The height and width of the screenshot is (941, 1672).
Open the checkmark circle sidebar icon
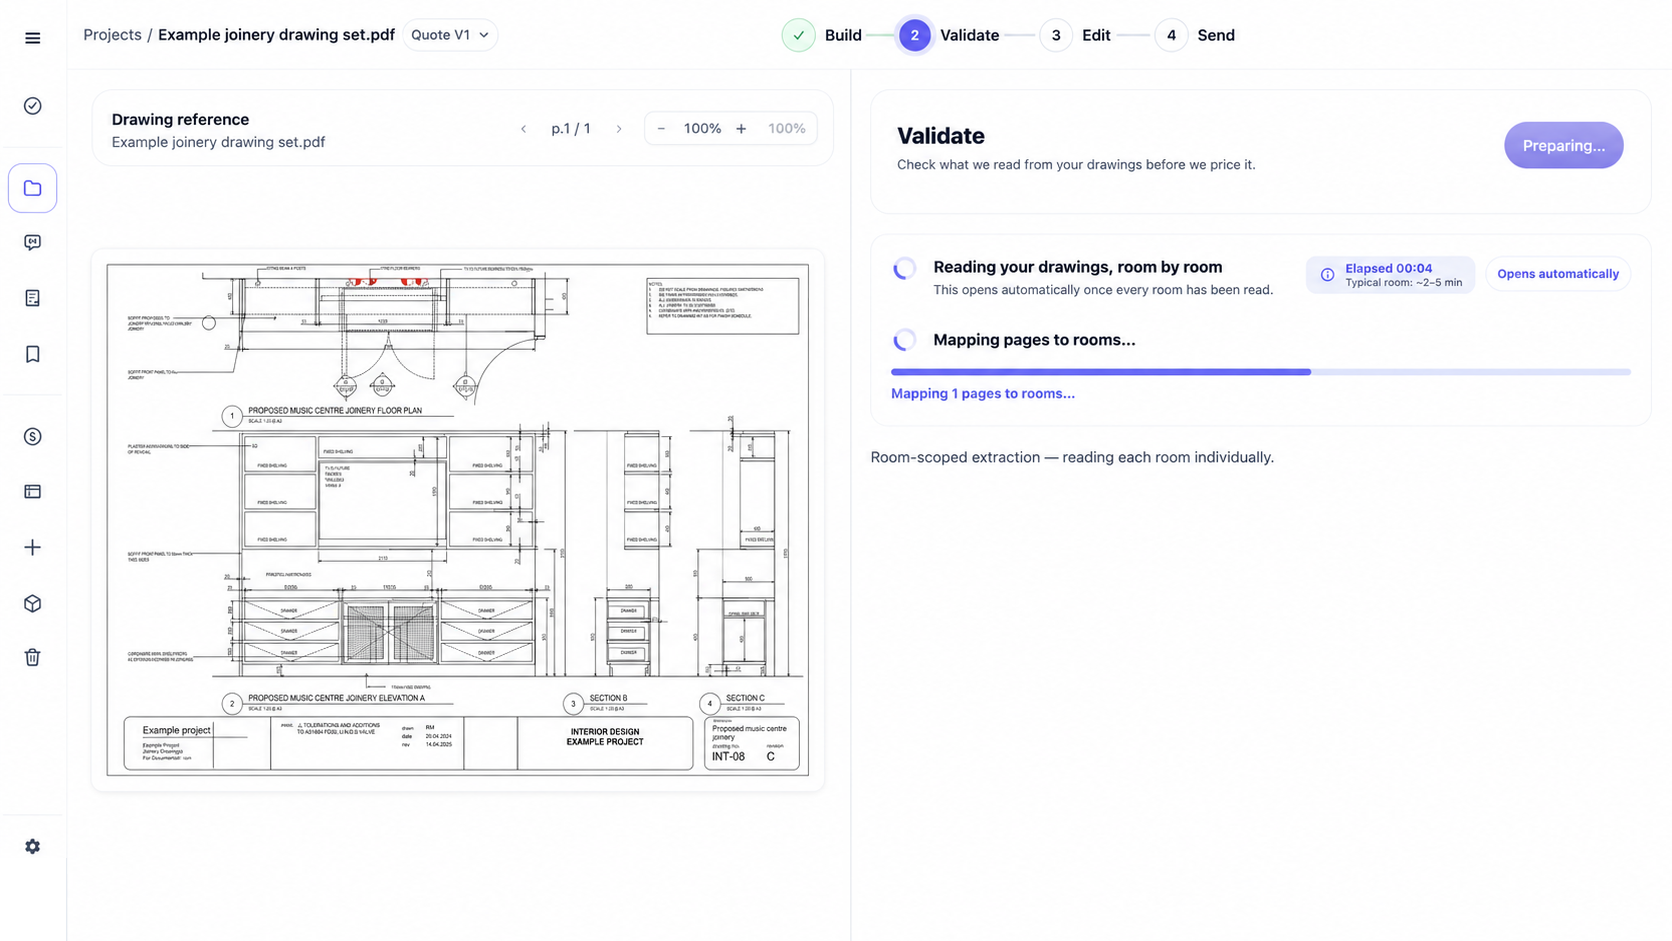[33, 106]
